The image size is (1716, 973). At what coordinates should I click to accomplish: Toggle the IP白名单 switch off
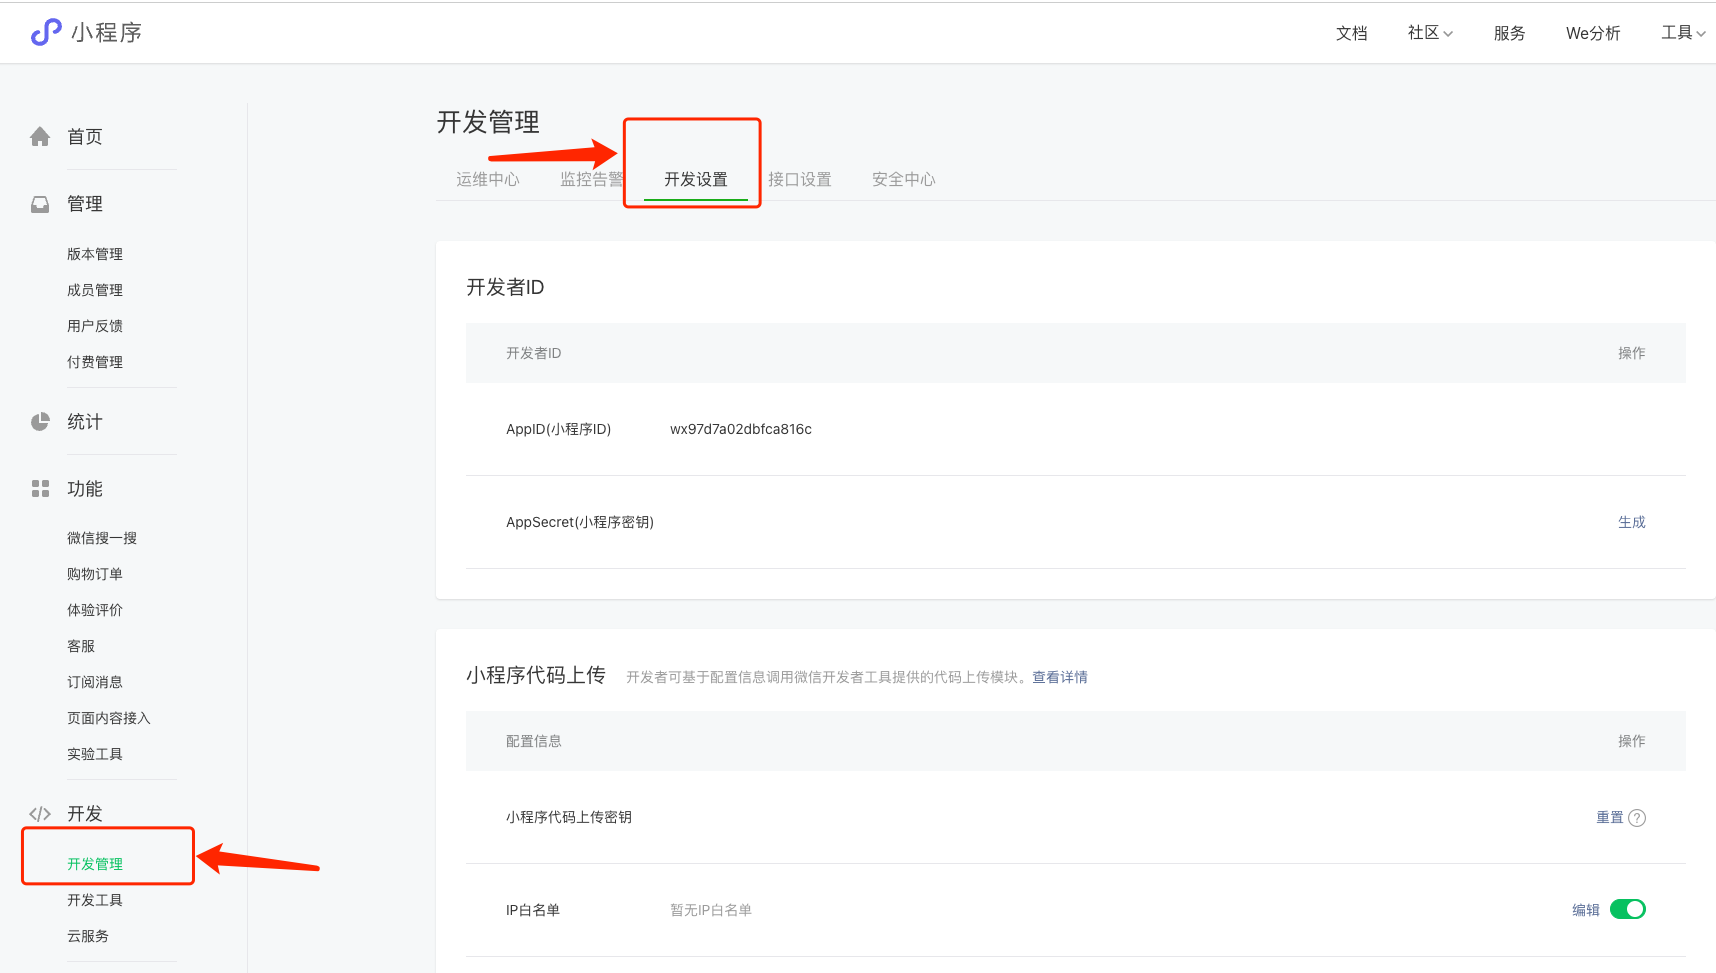pos(1627,909)
